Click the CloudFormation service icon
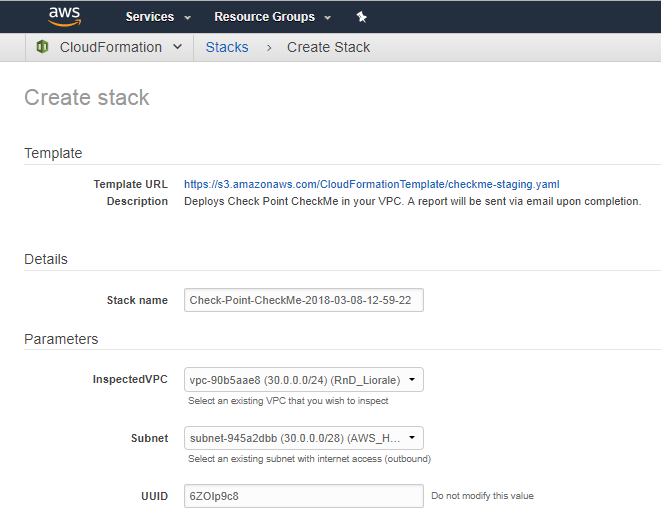Screen dimensions: 661x532 tap(42, 47)
